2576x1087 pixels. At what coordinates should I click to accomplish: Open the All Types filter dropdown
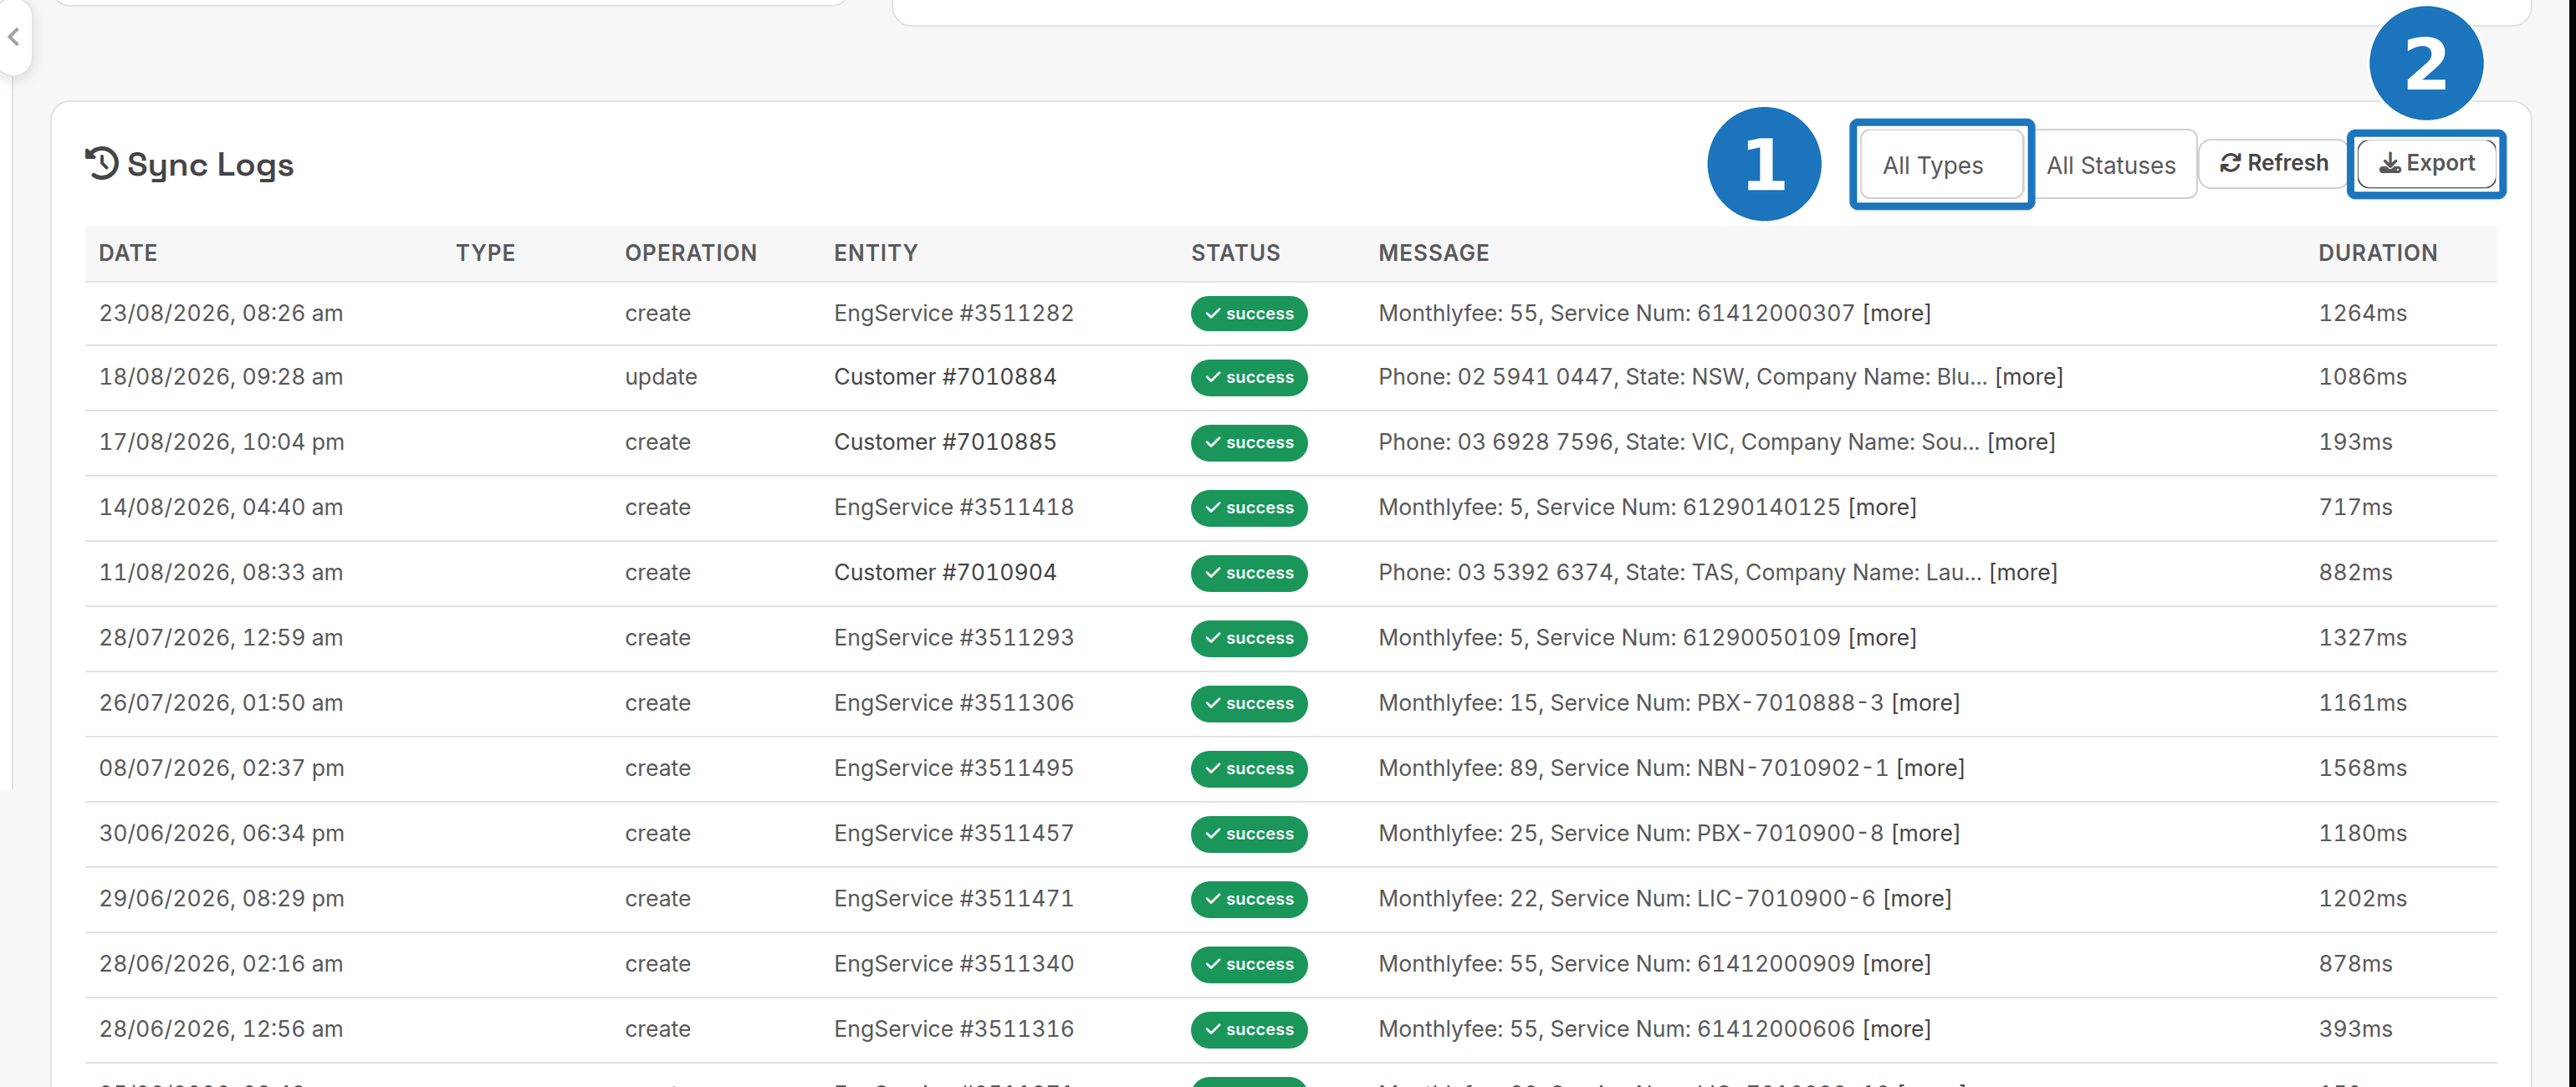pos(1941,165)
